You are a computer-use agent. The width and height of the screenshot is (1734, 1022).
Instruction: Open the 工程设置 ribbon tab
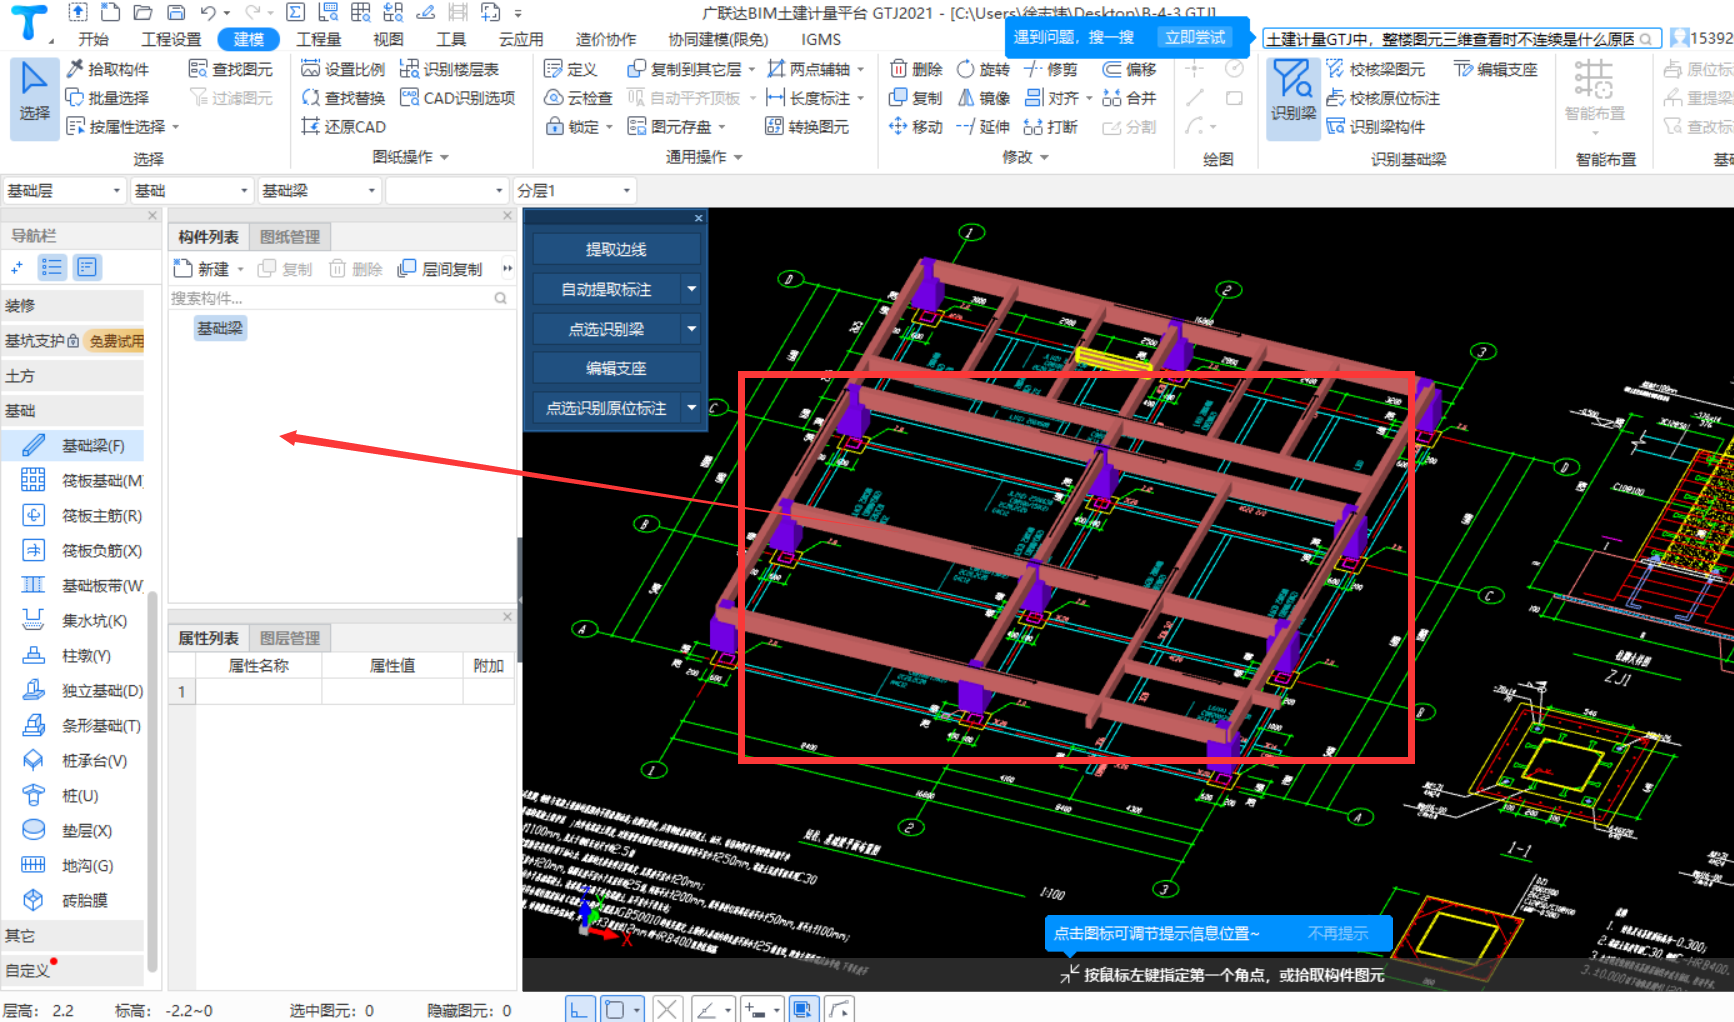(171, 39)
